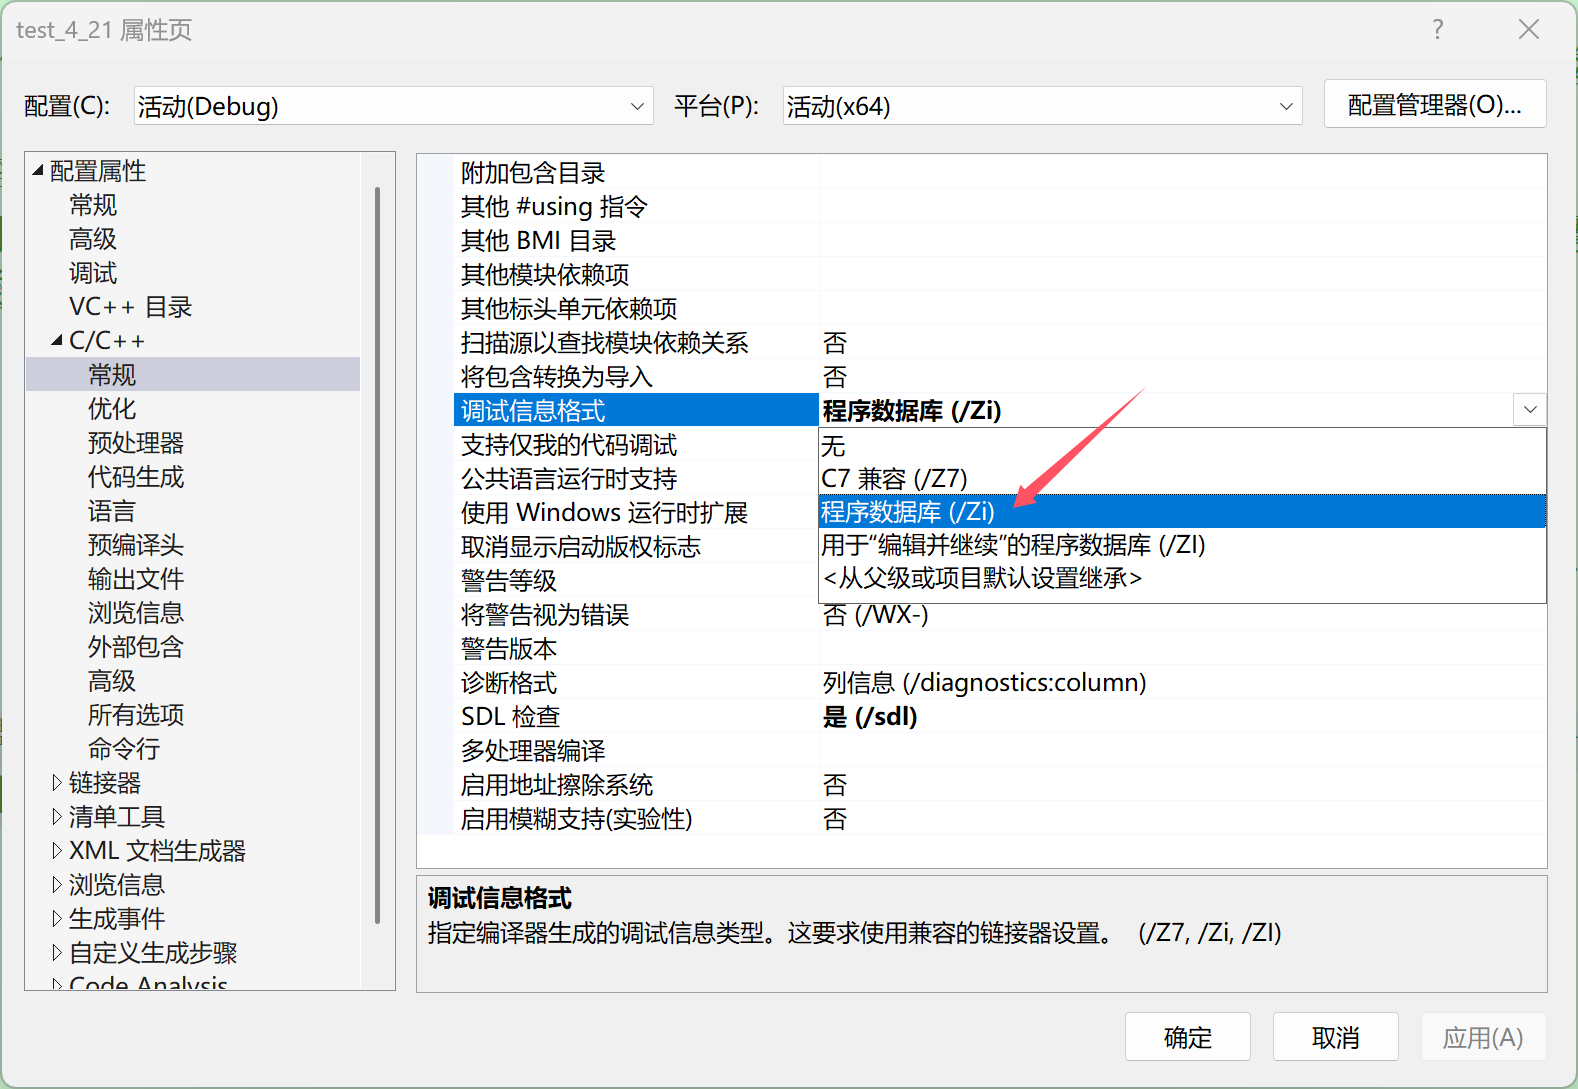Click the 取消 button

(1336, 1037)
